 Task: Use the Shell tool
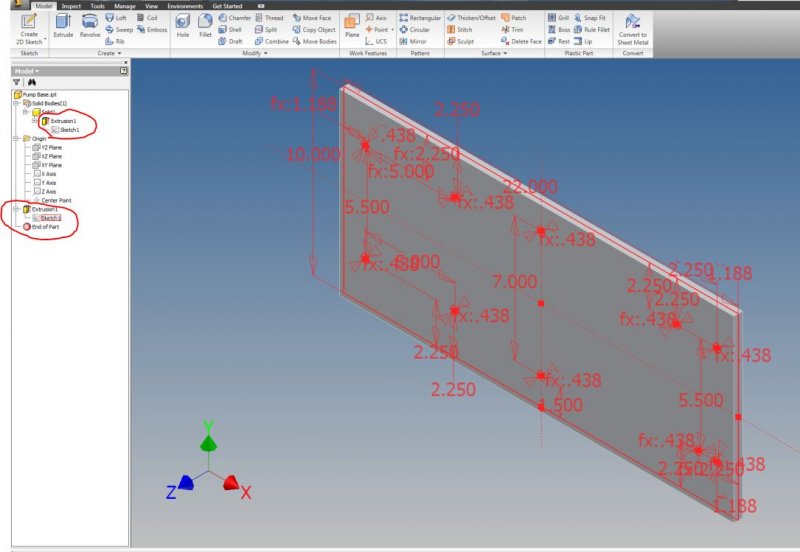230,30
